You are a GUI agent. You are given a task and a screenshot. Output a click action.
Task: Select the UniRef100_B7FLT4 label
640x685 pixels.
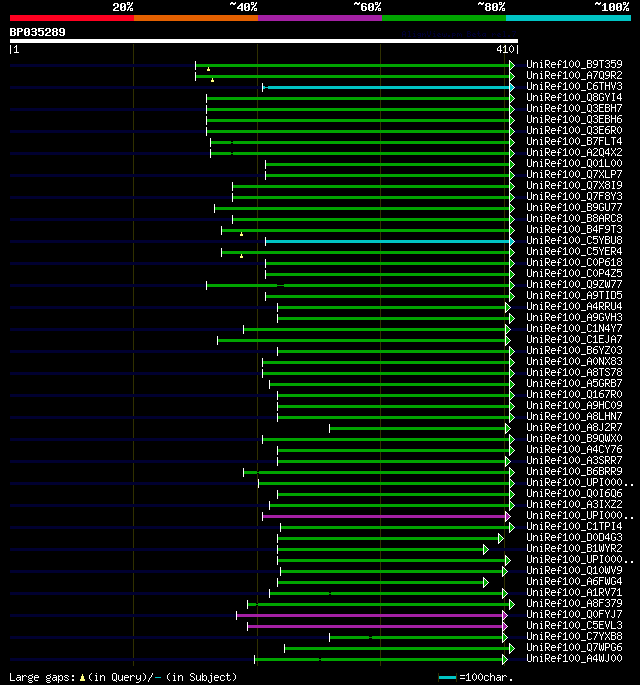[574, 141]
